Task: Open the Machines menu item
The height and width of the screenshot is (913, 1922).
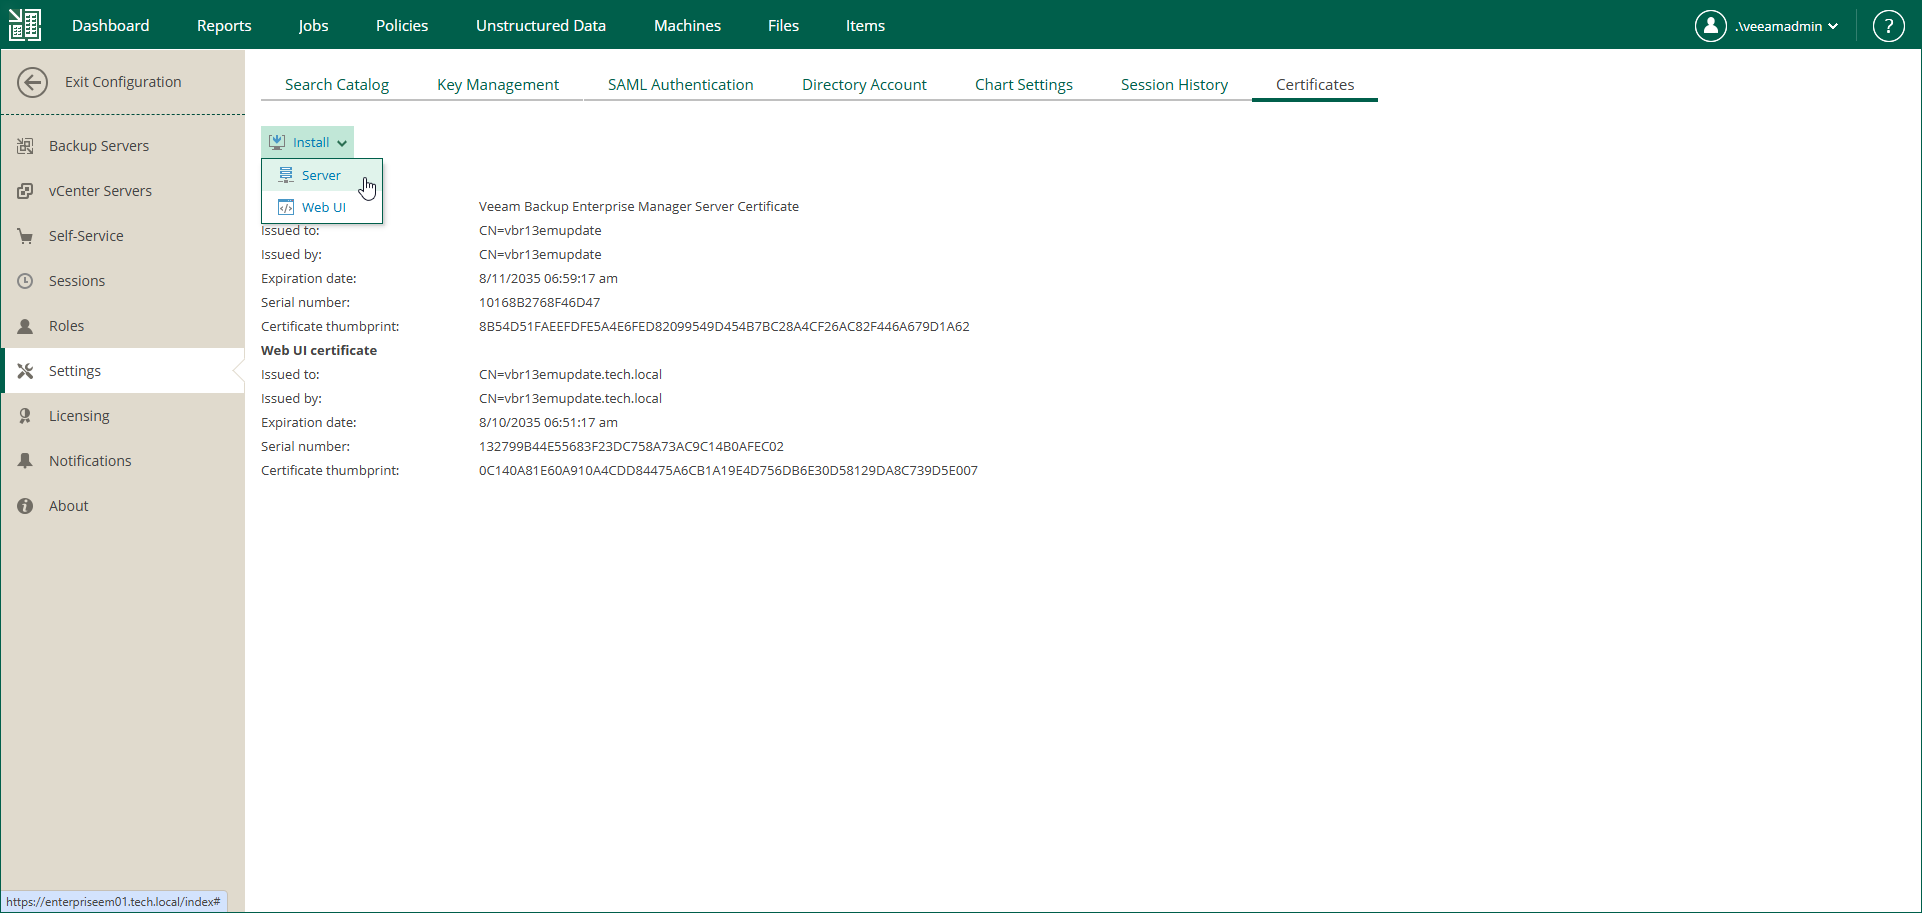Action: [687, 25]
